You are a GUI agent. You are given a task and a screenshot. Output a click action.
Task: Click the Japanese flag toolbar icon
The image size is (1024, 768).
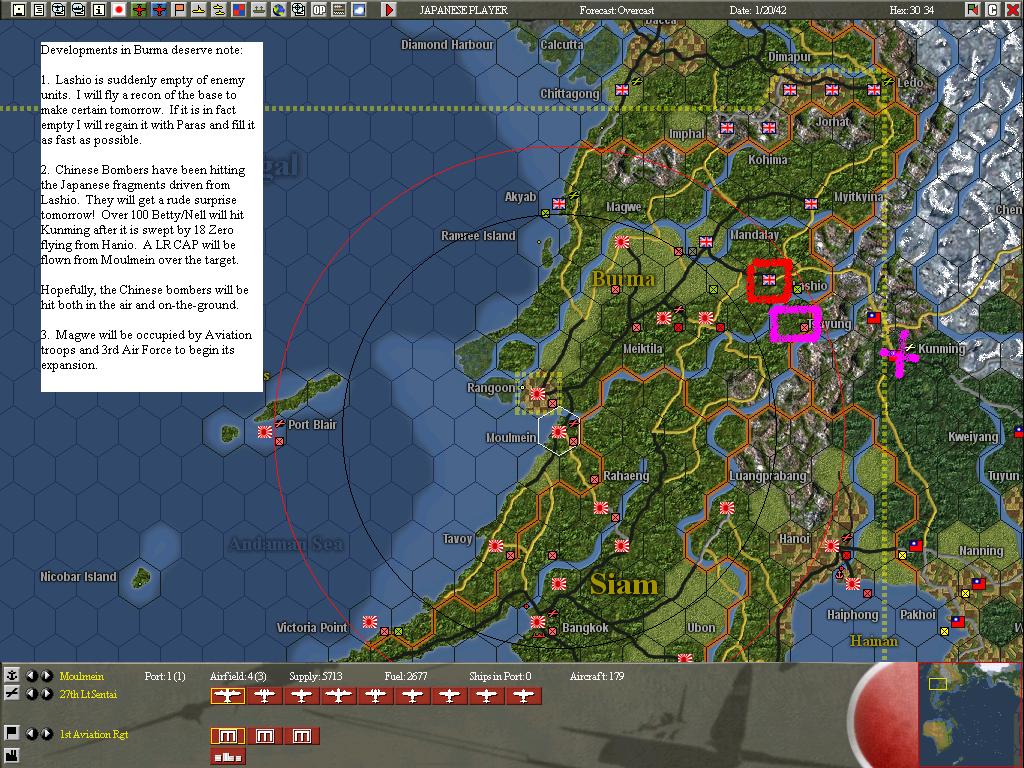click(119, 10)
